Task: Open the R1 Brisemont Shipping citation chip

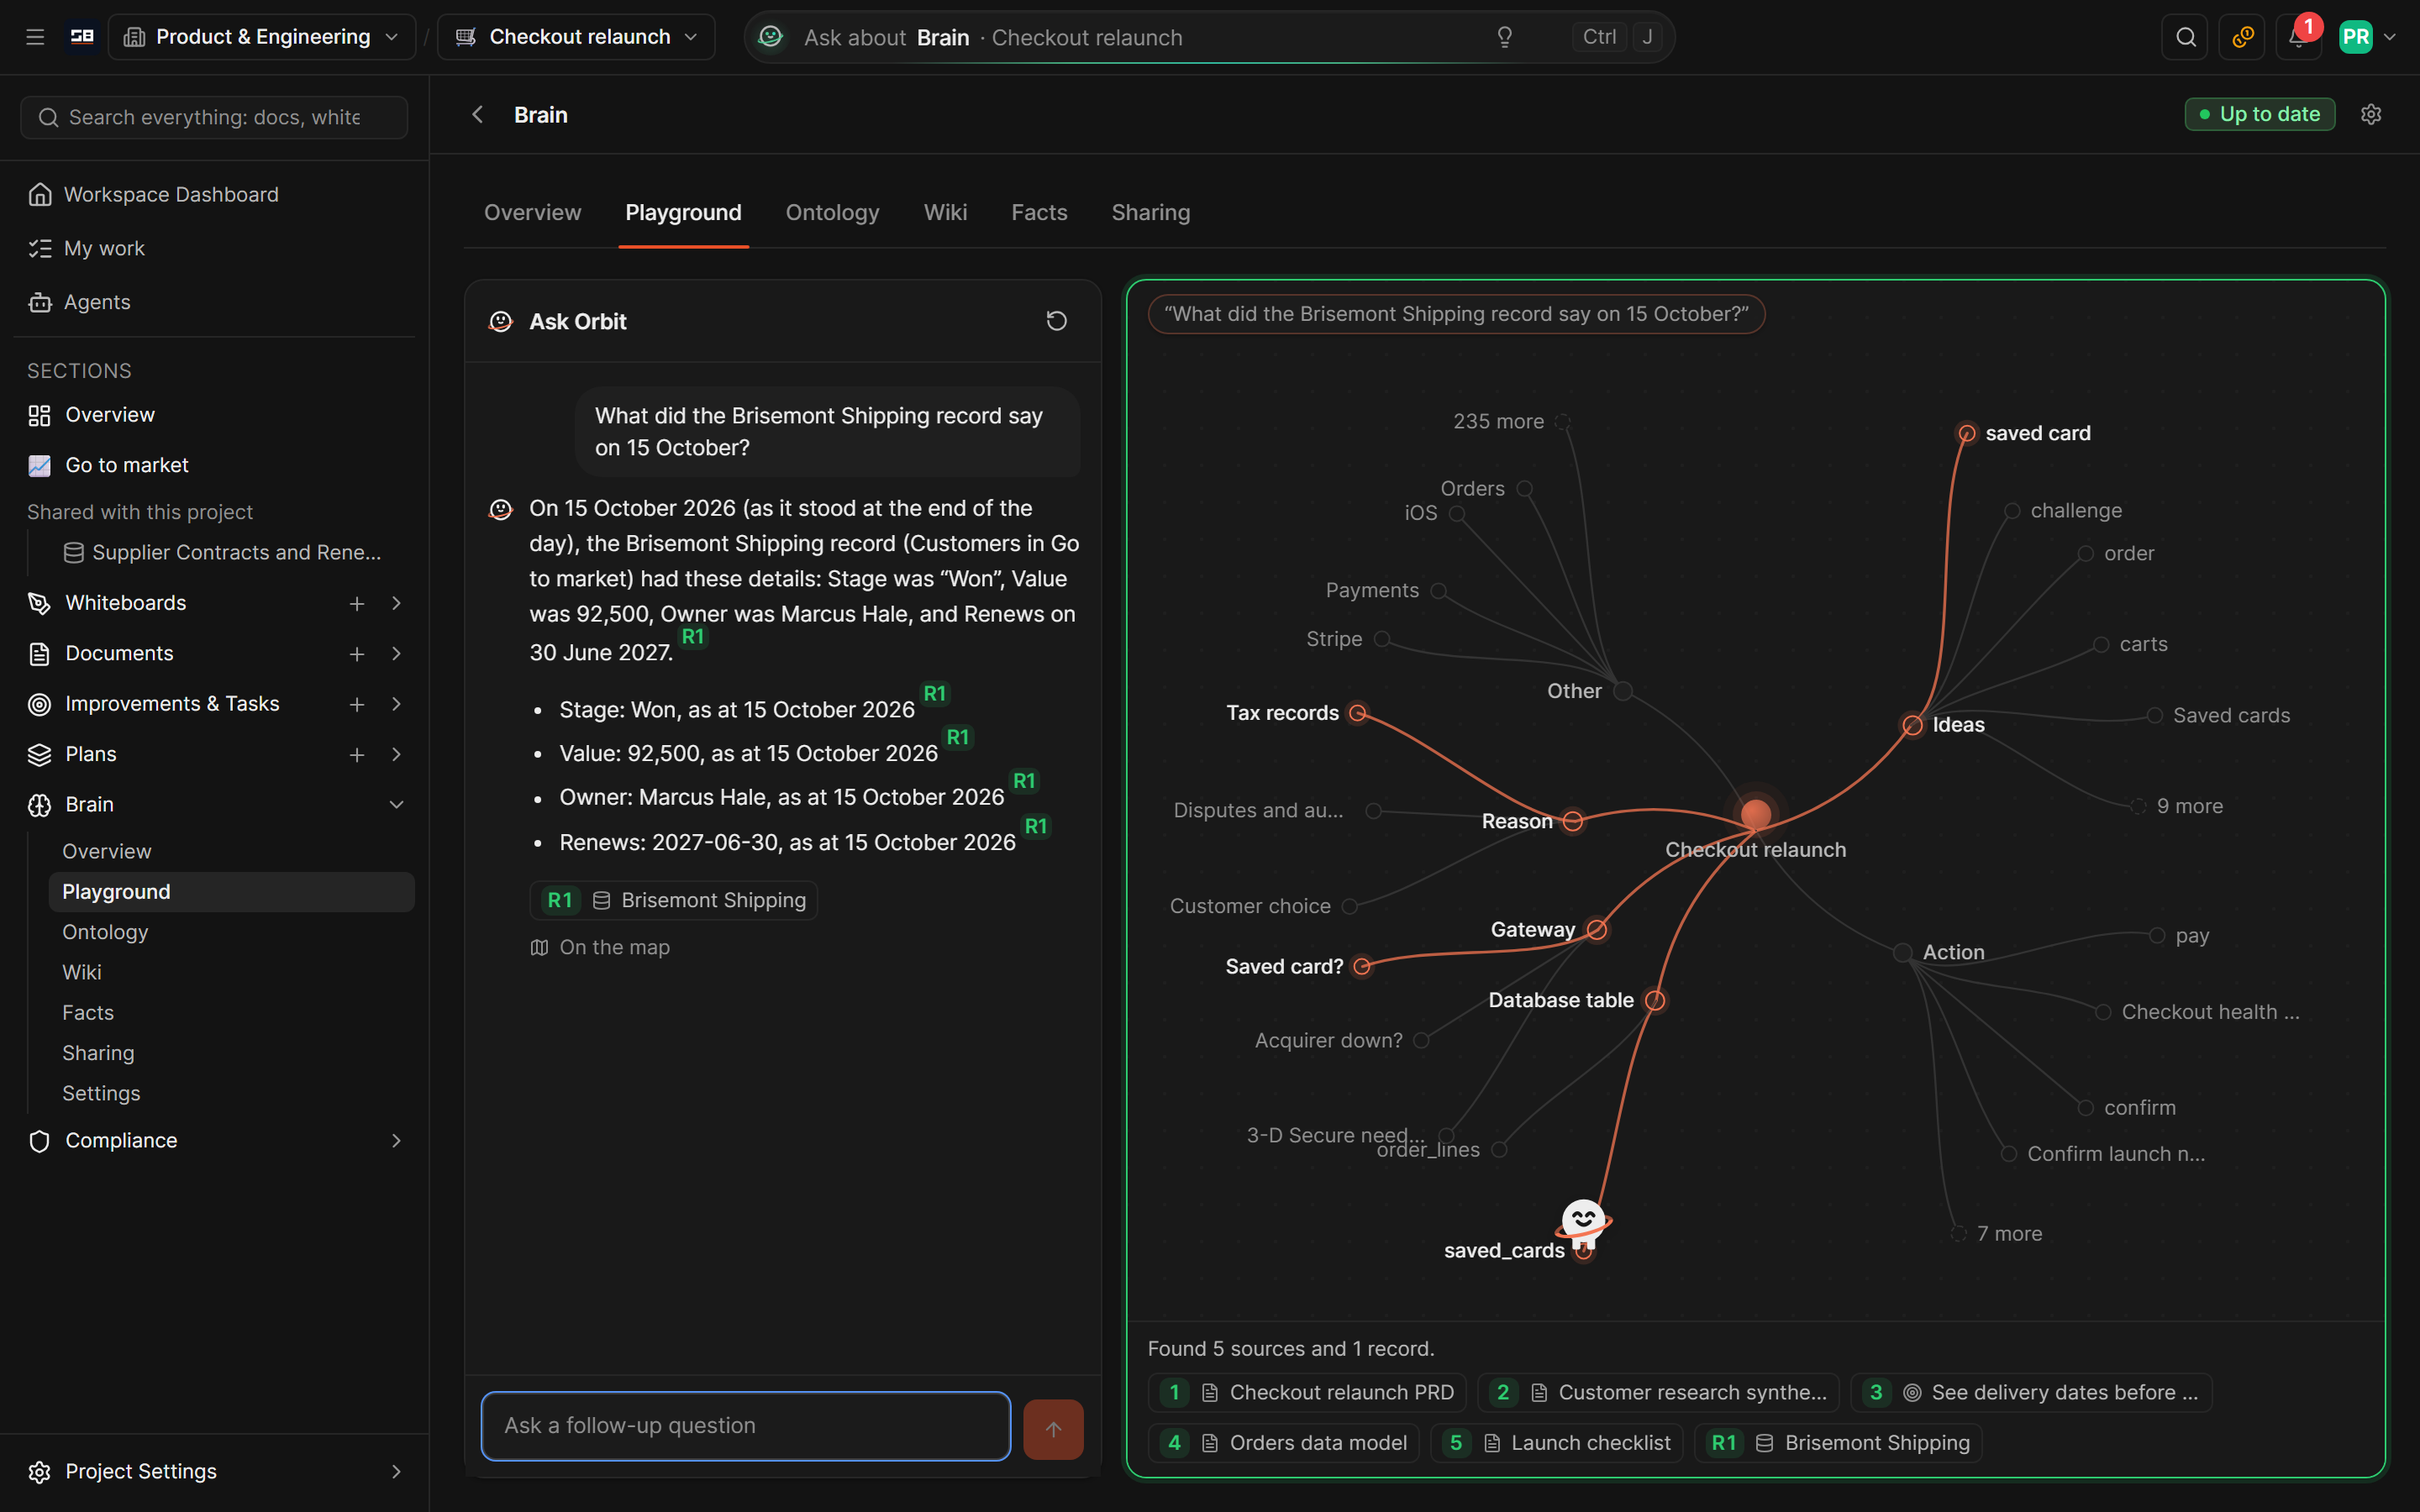Action: [x=674, y=900]
